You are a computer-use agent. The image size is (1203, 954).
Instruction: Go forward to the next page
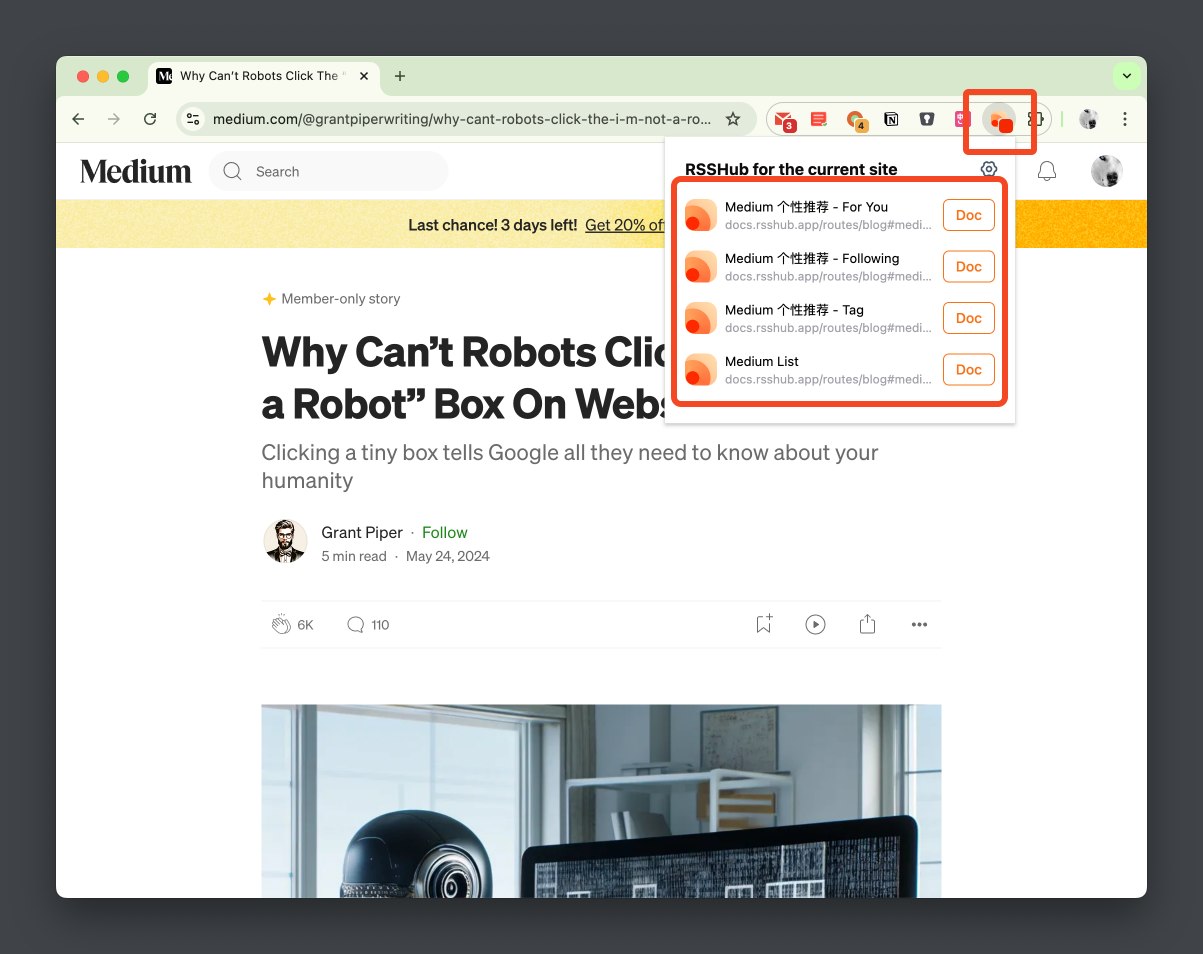tap(114, 119)
